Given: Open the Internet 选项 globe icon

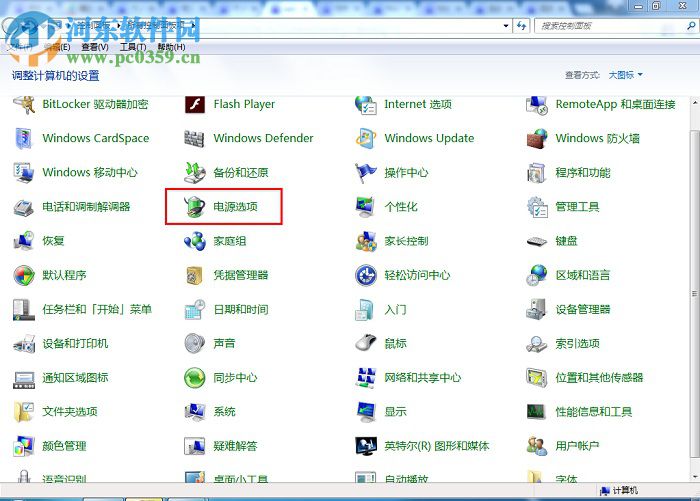Looking at the screenshot, I should 366,104.
